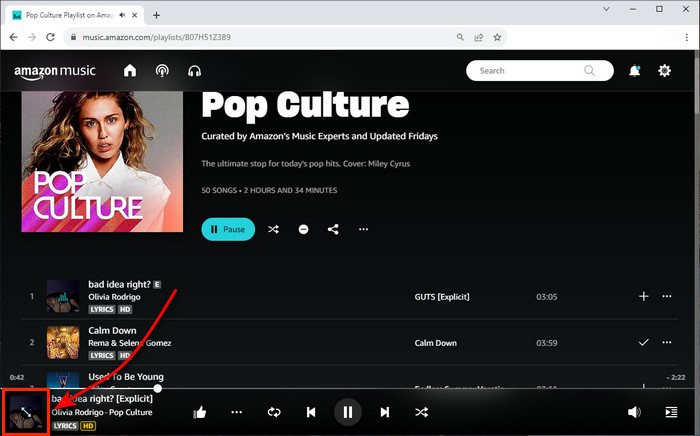
Task: Toggle Calm Down in-library checkmark
Action: [643, 342]
